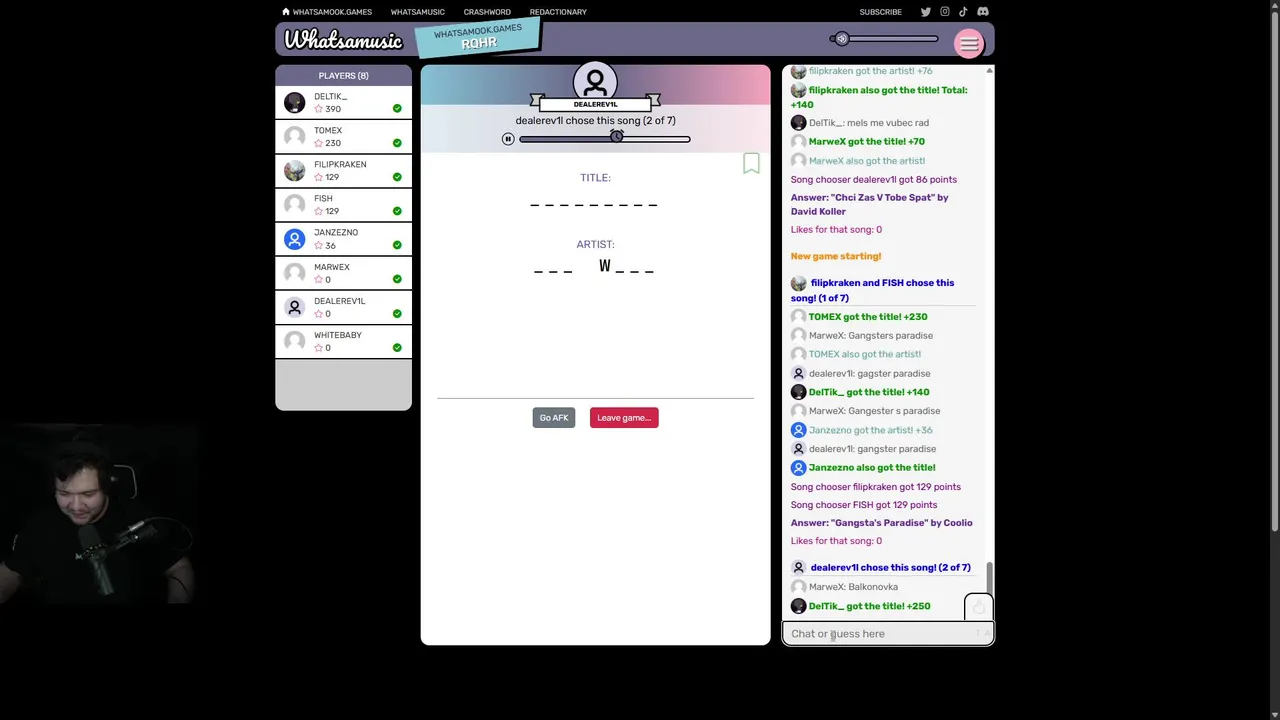The height and width of the screenshot is (720, 1280).
Task: Click chat answer "Gangsta's Paradise" by Coolio
Action: point(881,523)
